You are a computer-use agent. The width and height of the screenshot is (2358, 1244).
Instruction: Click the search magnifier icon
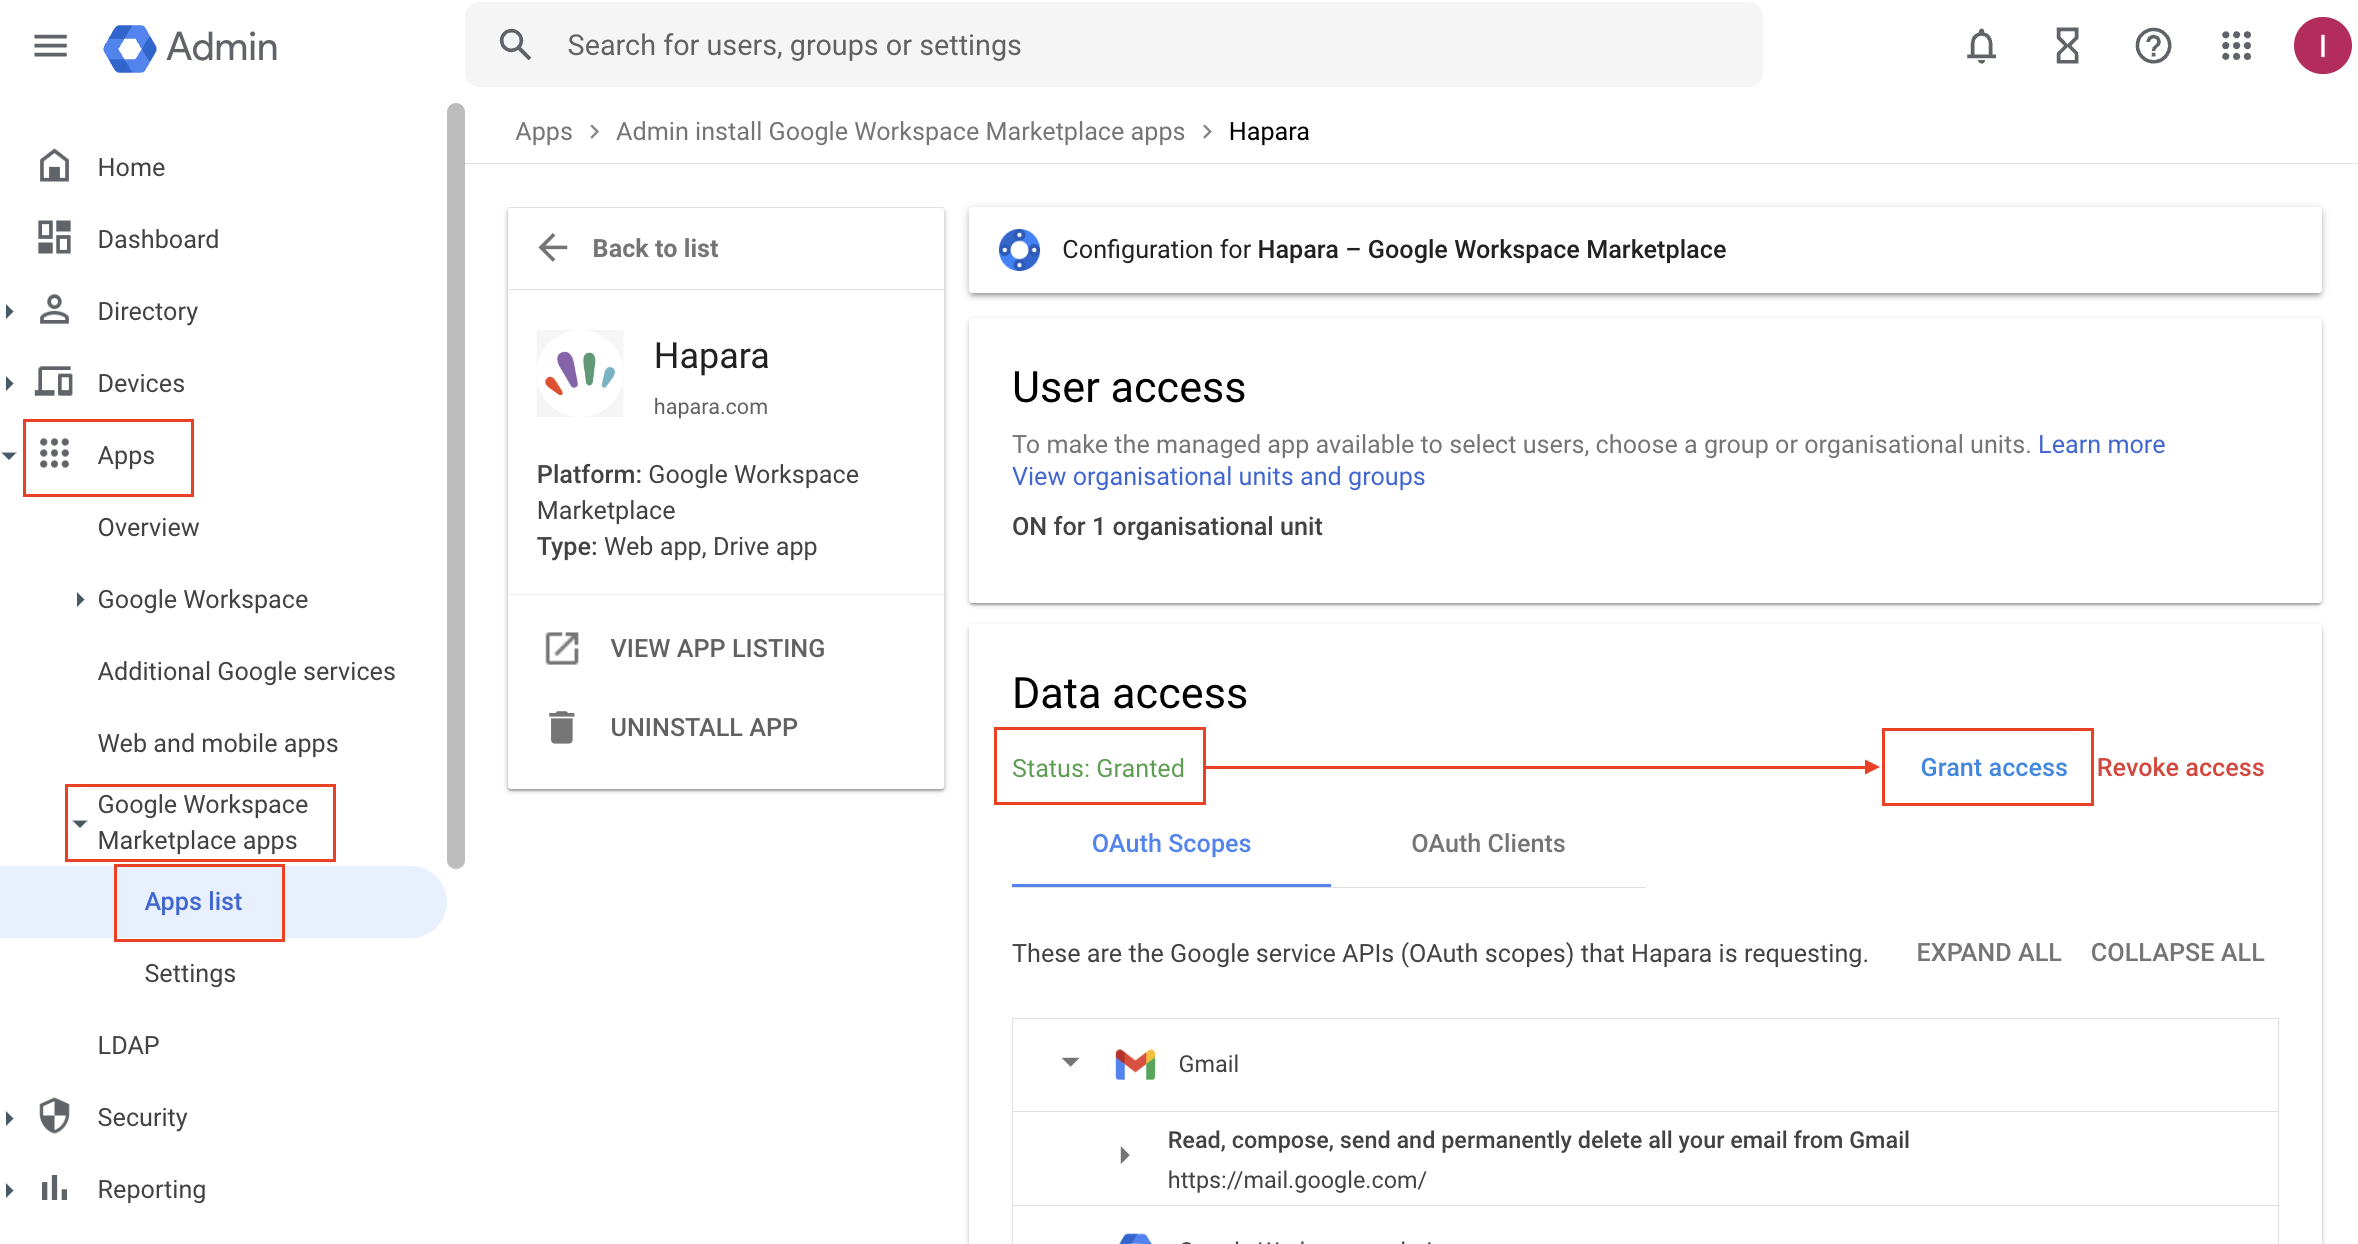point(515,45)
